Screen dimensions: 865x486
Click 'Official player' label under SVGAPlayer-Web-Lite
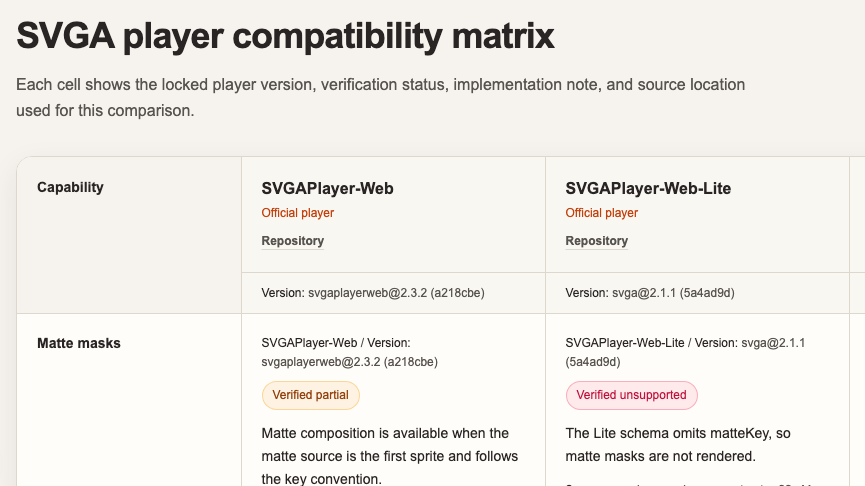coord(601,213)
